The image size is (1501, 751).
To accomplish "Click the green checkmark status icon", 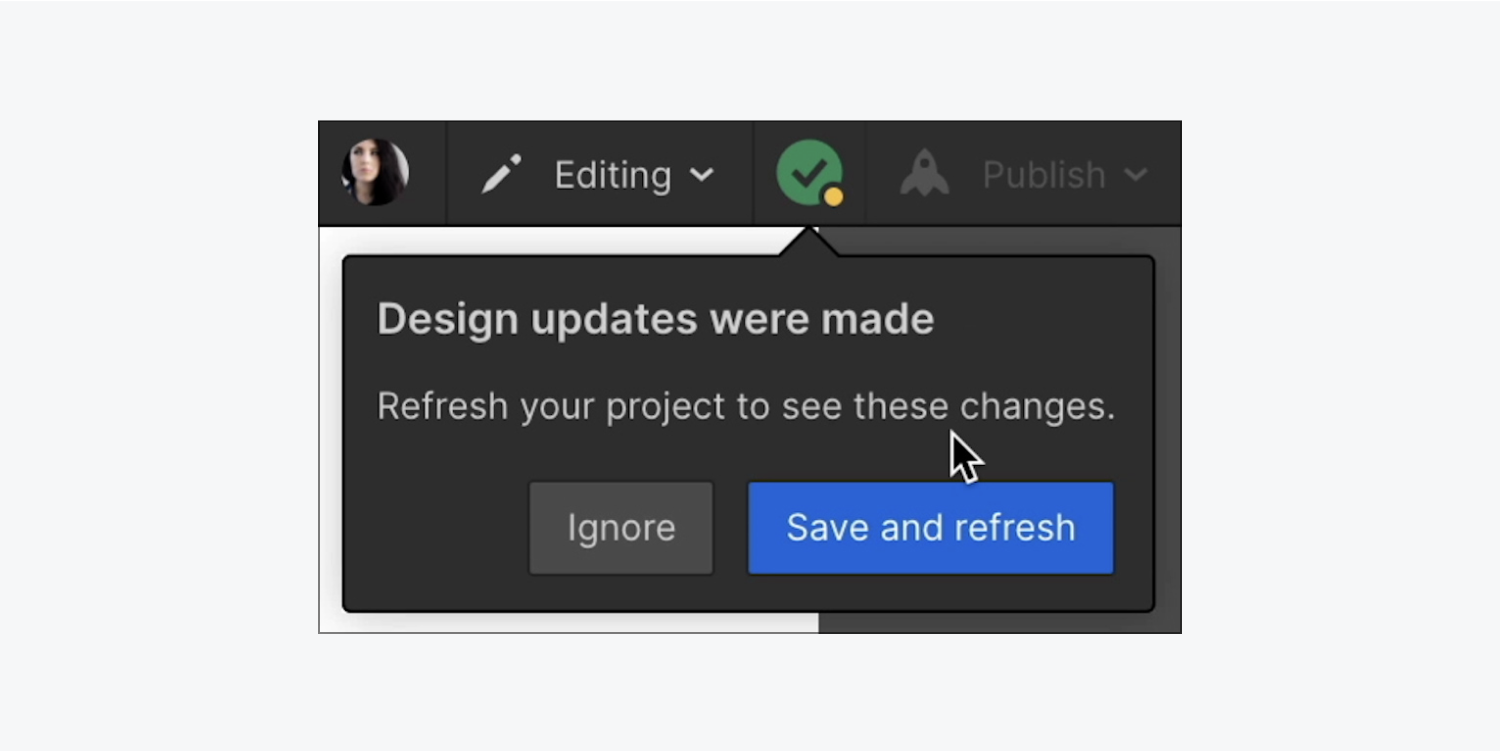I will 809,172.
